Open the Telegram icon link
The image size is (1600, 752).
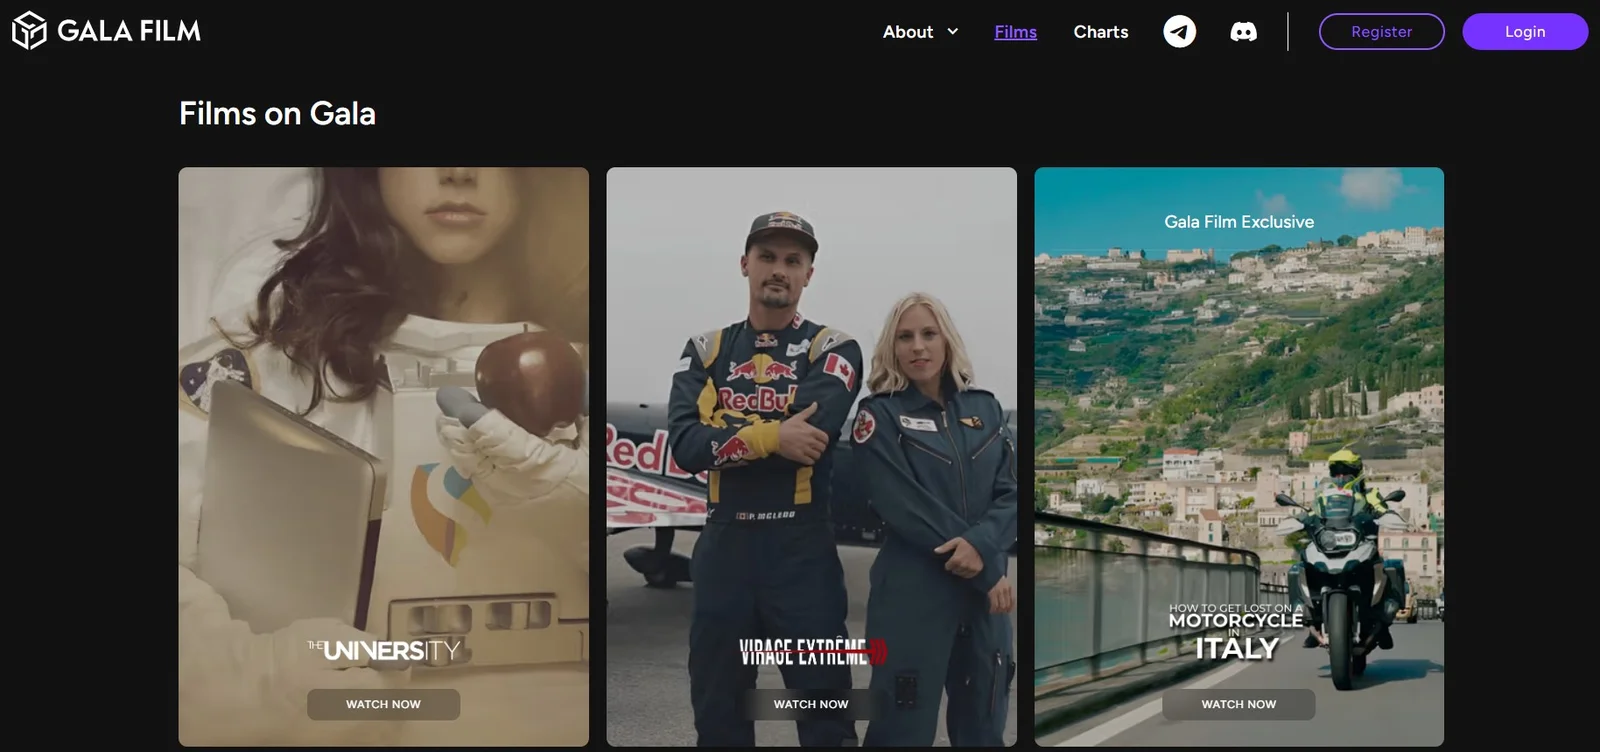click(x=1180, y=31)
